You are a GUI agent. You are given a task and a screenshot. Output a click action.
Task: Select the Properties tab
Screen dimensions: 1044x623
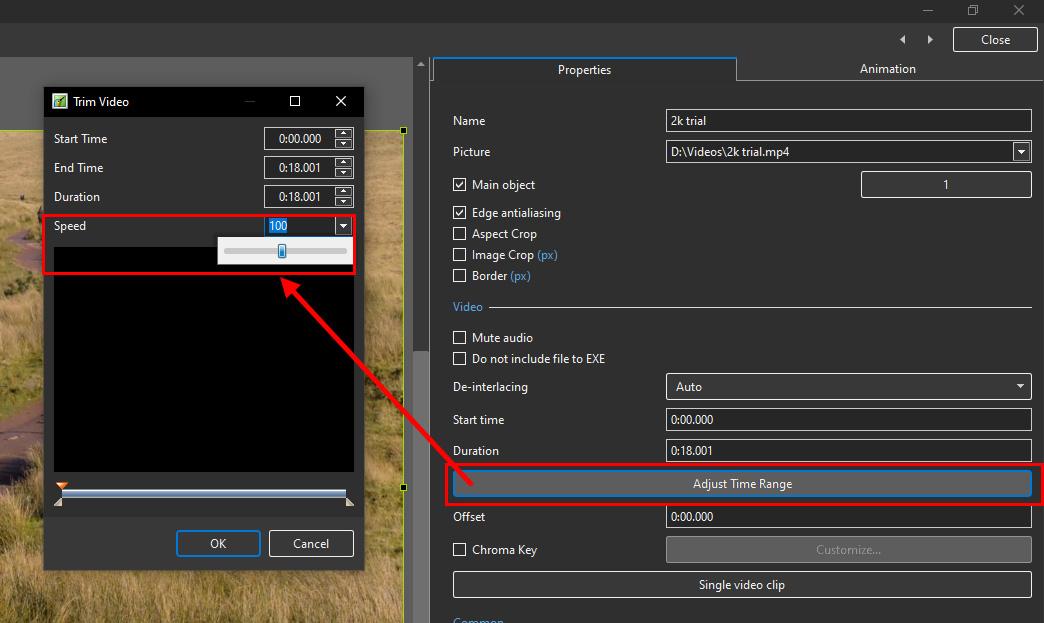tap(584, 70)
